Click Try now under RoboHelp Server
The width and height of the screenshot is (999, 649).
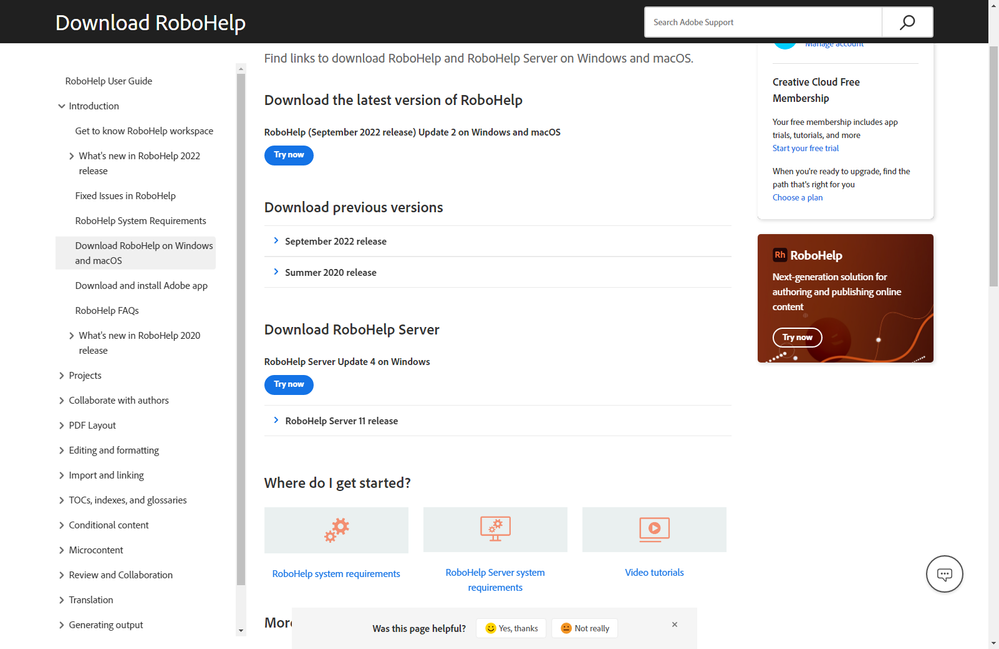click(x=289, y=385)
